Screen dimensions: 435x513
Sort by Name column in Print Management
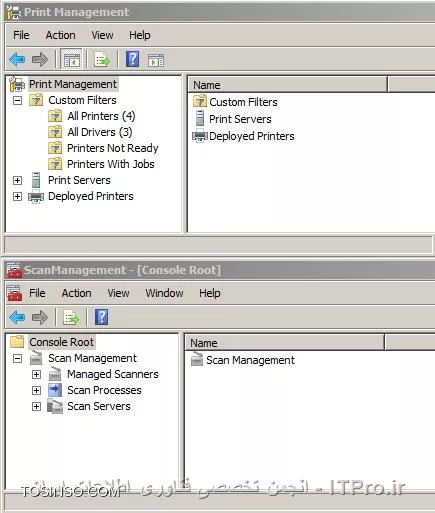[x=288, y=85]
